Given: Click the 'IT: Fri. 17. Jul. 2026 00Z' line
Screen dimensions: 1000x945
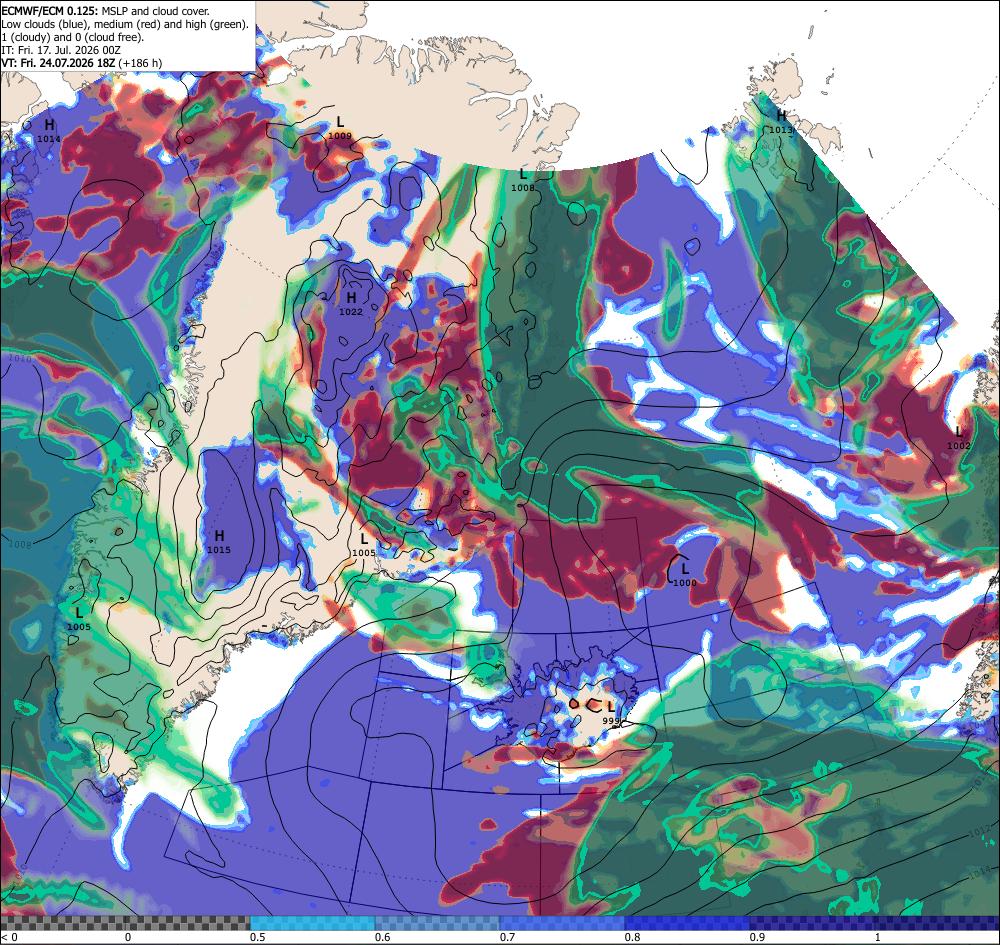Looking at the screenshot, I should pos(61,50).
